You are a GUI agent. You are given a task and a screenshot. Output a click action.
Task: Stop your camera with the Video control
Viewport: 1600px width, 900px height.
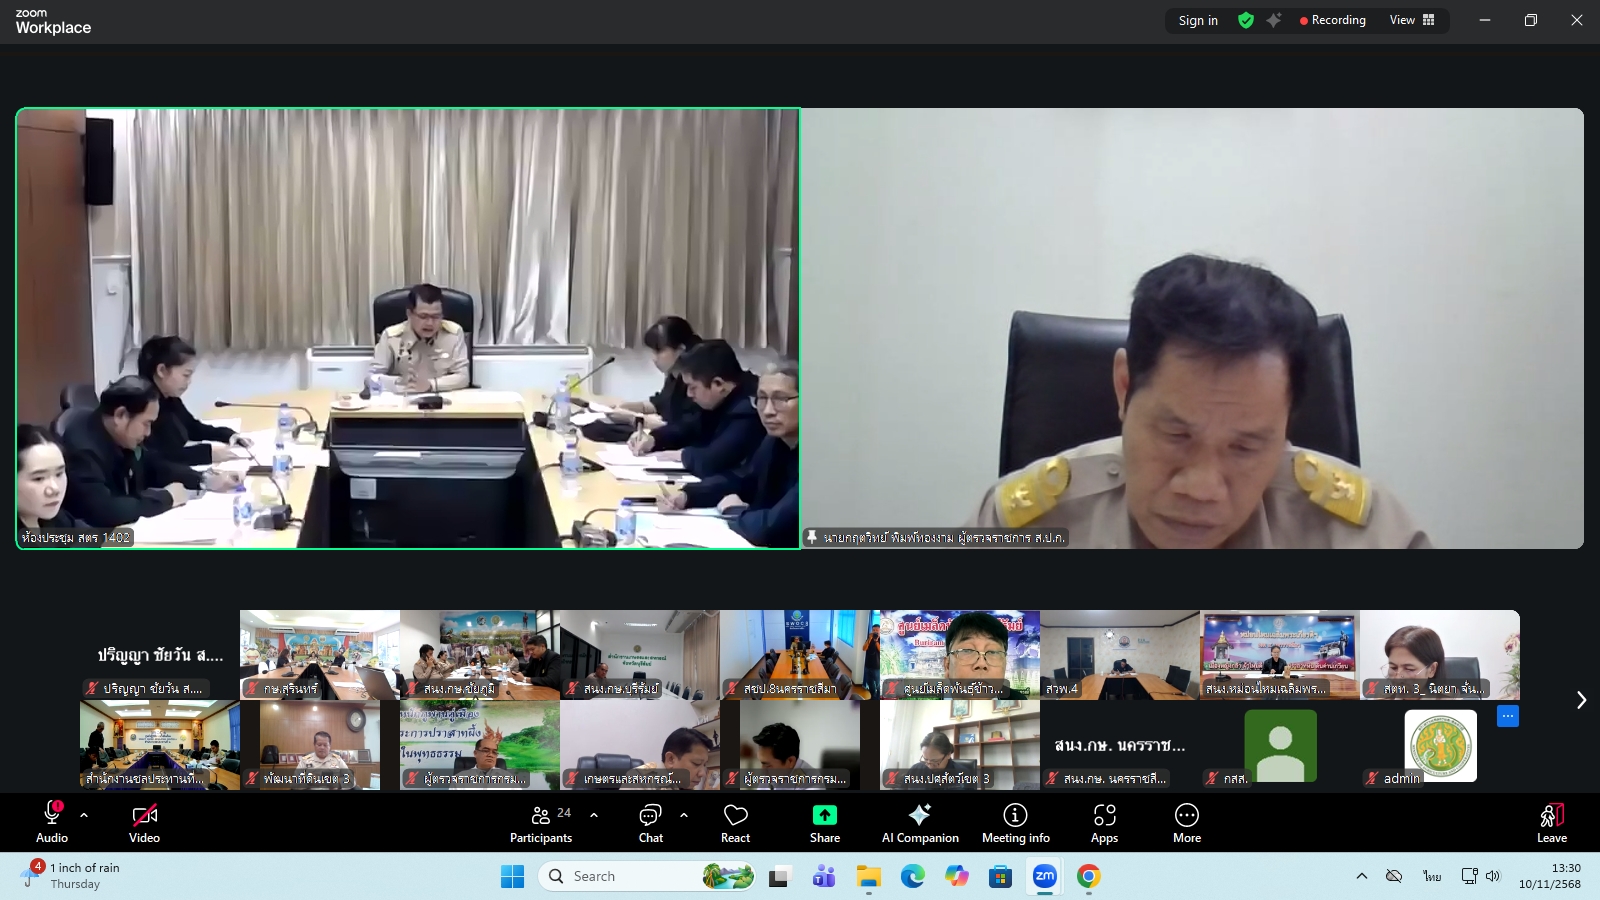click(144, 822)
